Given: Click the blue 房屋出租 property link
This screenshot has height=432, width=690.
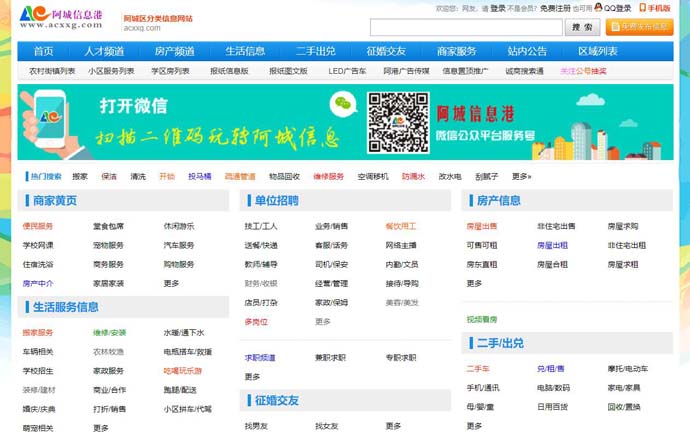Looking at the screenshot, I should [x=552, y=245].
